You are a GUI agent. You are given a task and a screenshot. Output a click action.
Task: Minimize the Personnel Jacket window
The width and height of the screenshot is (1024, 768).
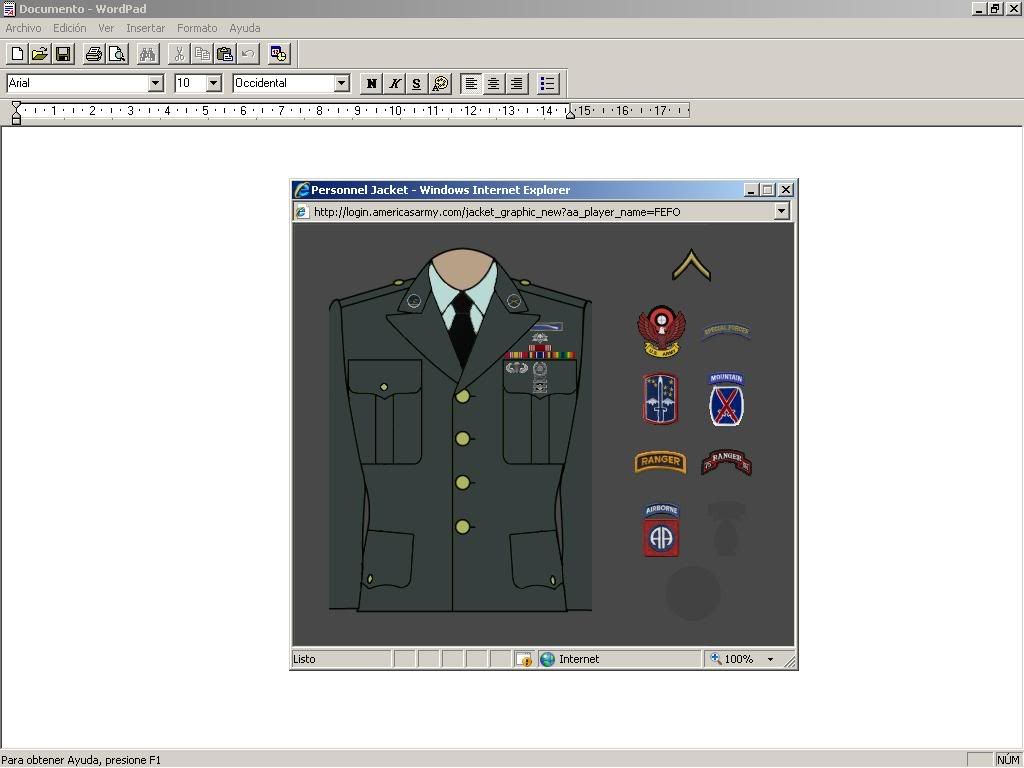pyautogui.click(x=750, y=190)
